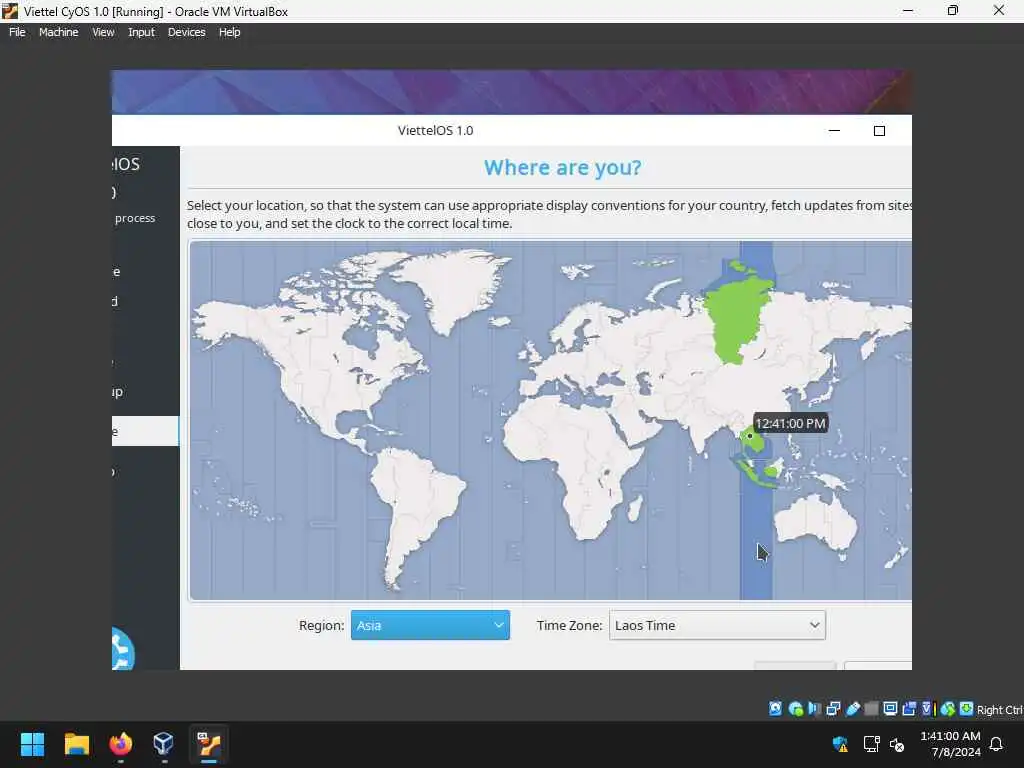Click Australia on the world map
1024x768 pixels.
816,522
